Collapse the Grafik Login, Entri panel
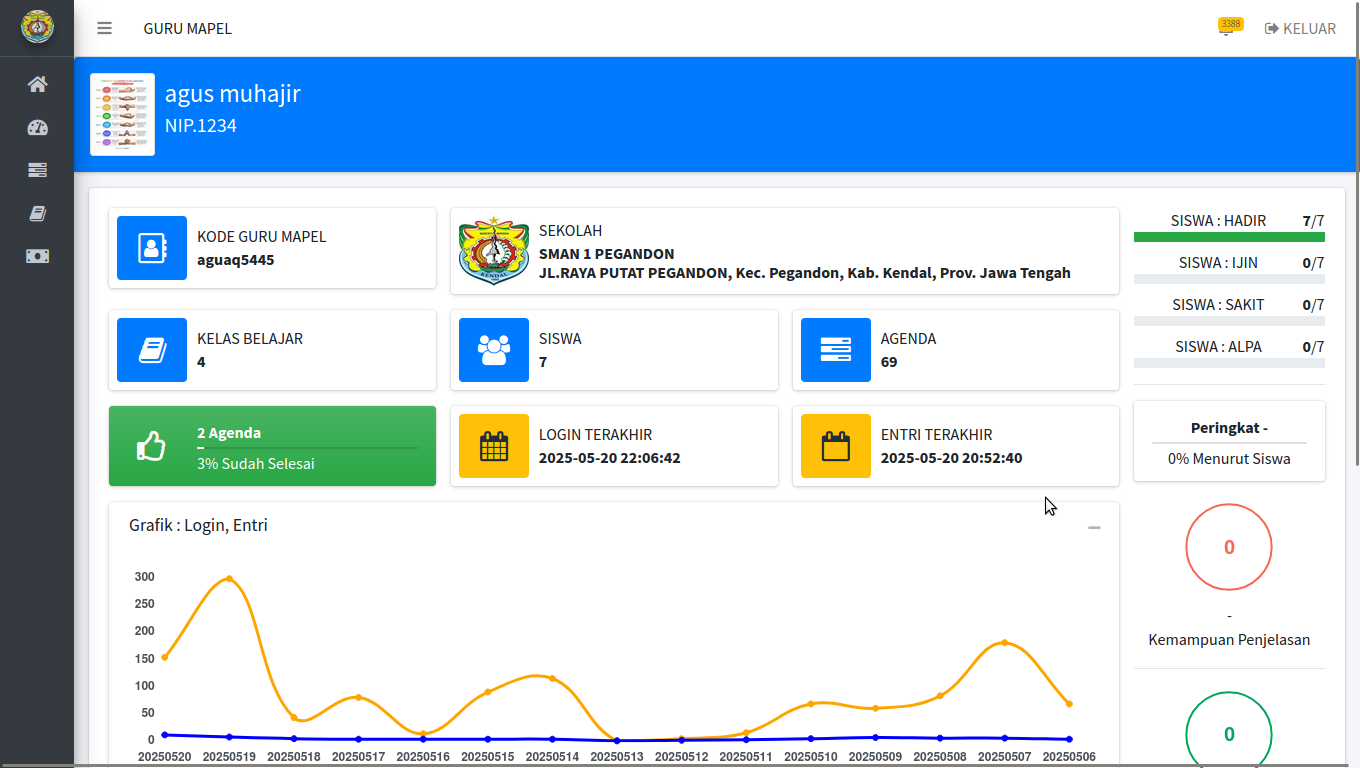The height and width of the screenshot is (768, 1360). pos(1094,527)
